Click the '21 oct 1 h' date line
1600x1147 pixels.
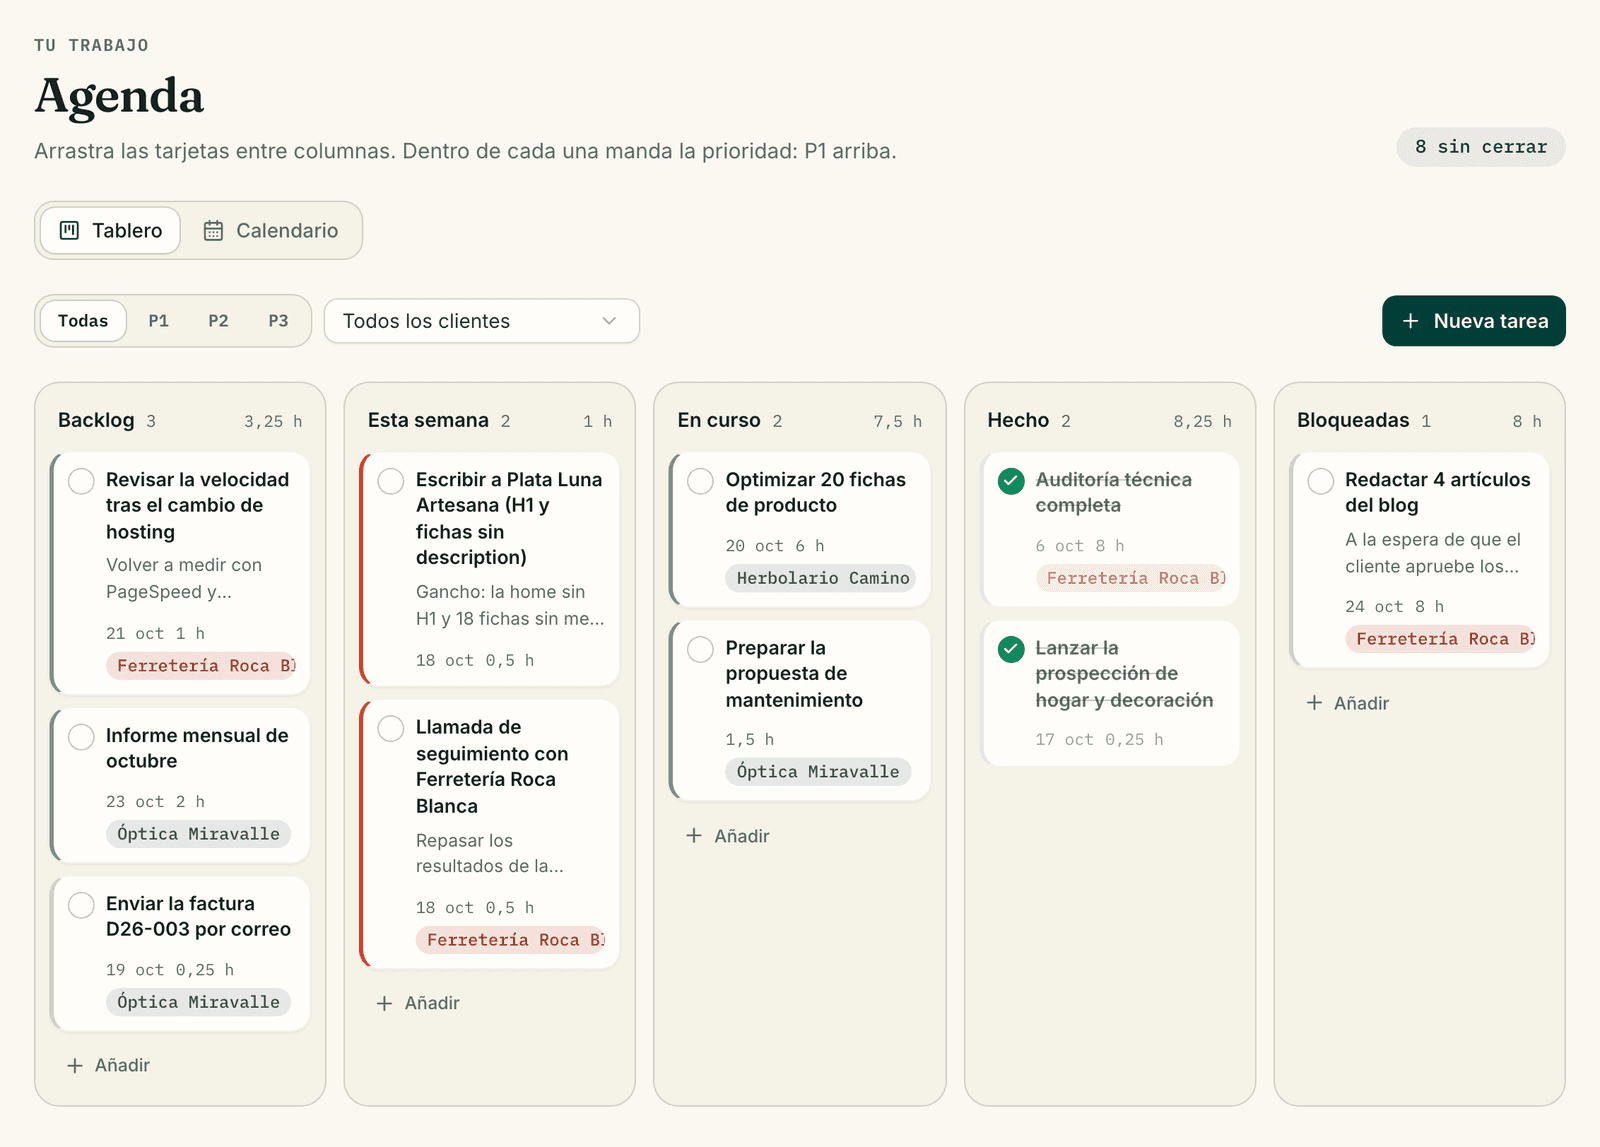point(155,634)
